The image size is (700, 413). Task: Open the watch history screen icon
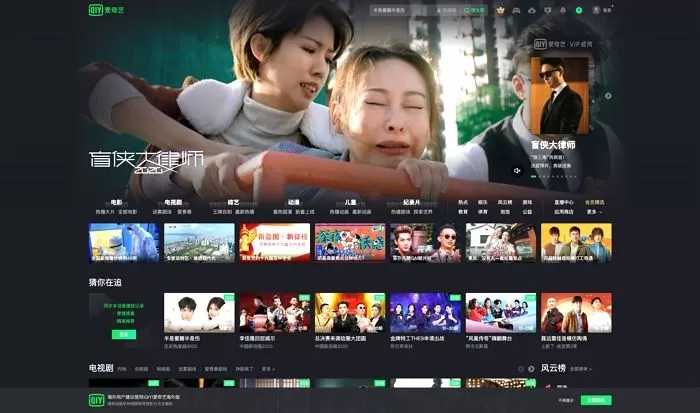[x=548, y=10]
